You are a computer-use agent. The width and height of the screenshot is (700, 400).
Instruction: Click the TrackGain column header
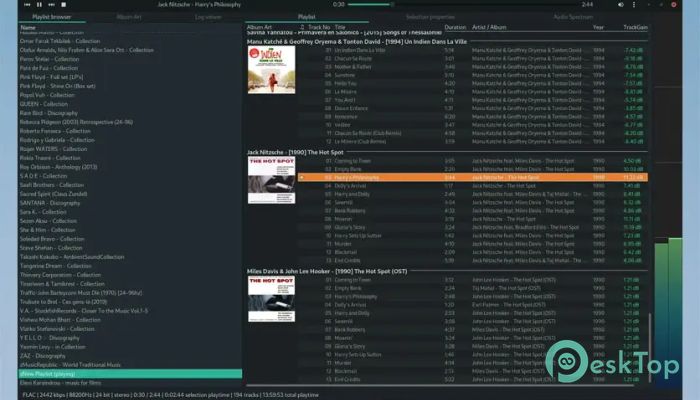(635, 27)
